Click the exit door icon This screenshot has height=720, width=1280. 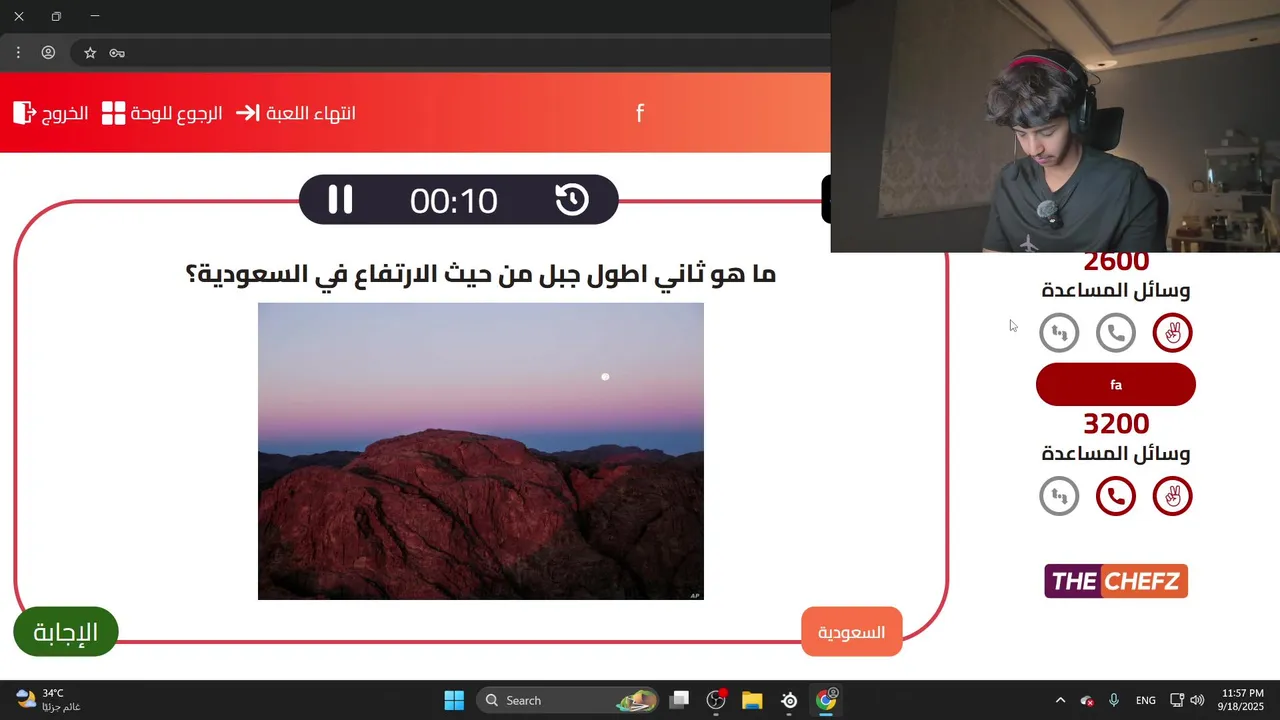pos(24,113)
